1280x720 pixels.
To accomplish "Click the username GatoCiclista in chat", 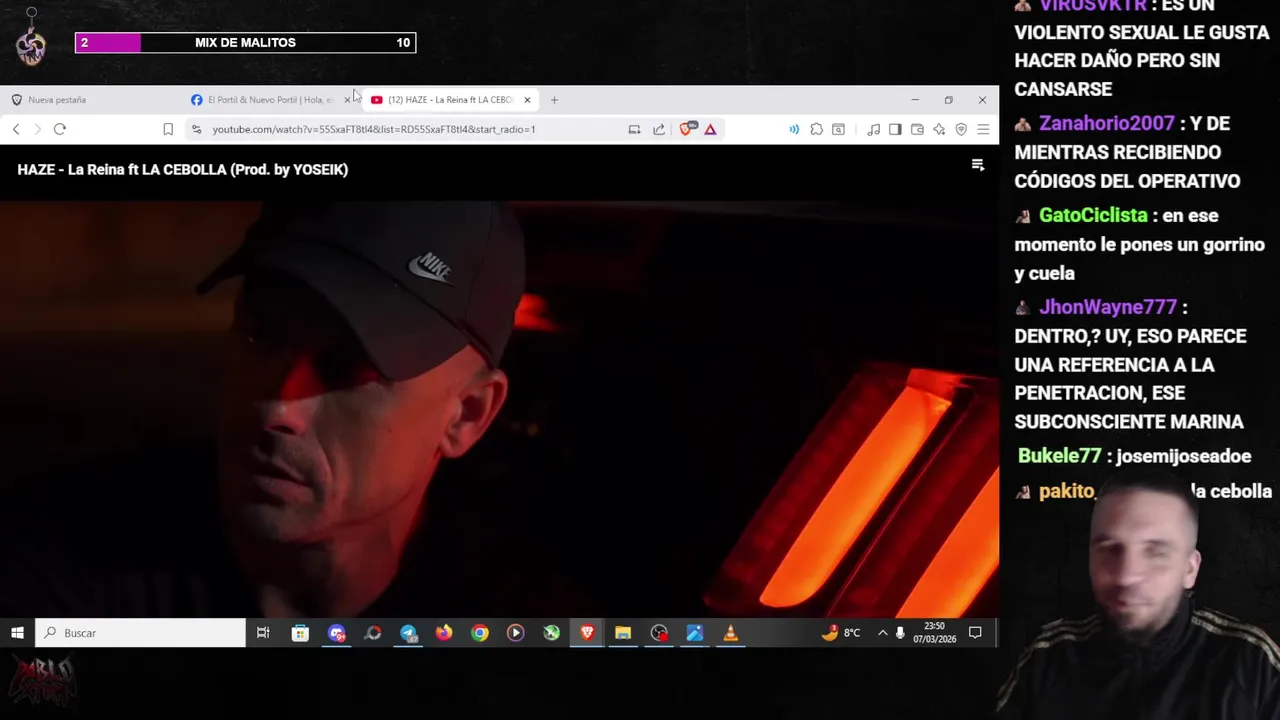I will tap(1093, 215).
